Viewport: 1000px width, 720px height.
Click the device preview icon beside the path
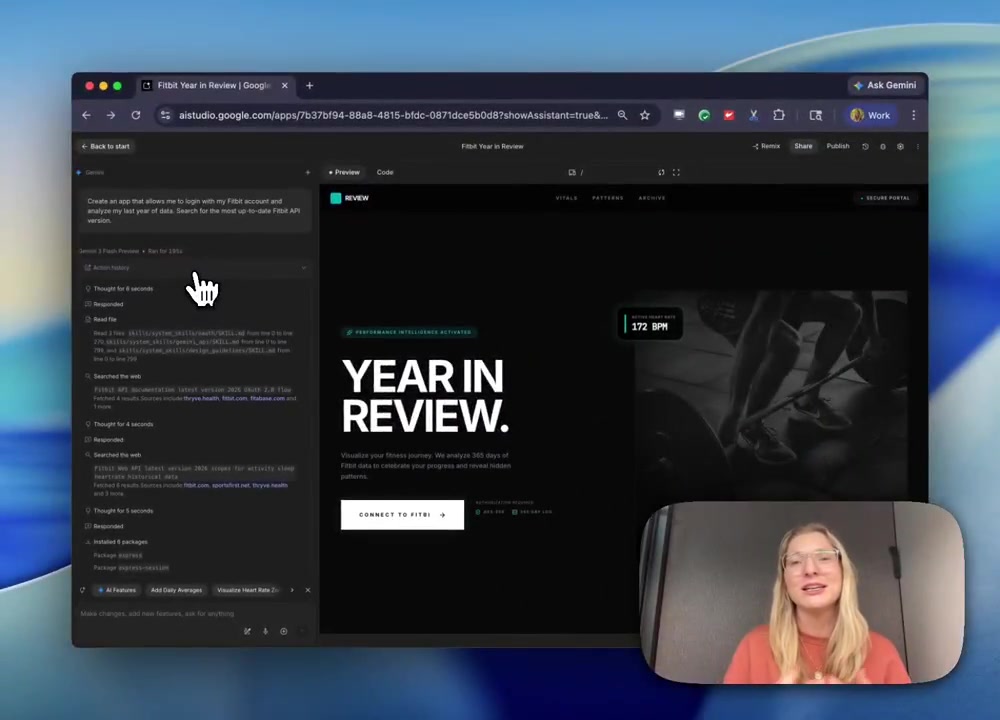click(572, 173)
